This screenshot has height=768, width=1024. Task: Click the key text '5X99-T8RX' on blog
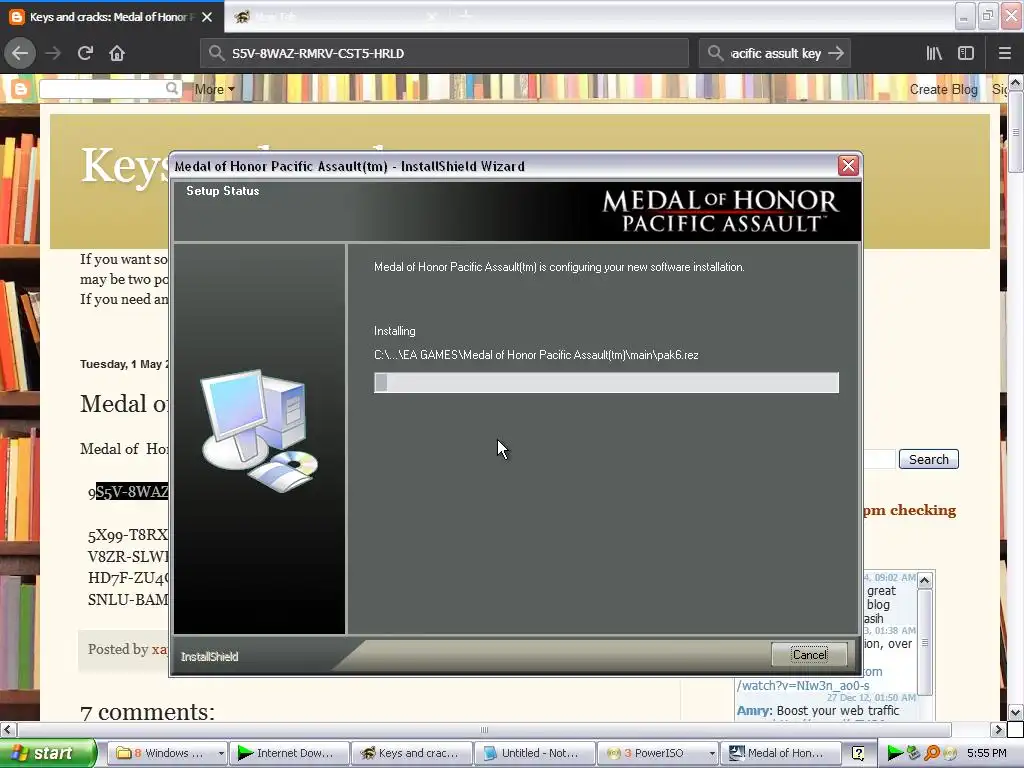[128, 535]
